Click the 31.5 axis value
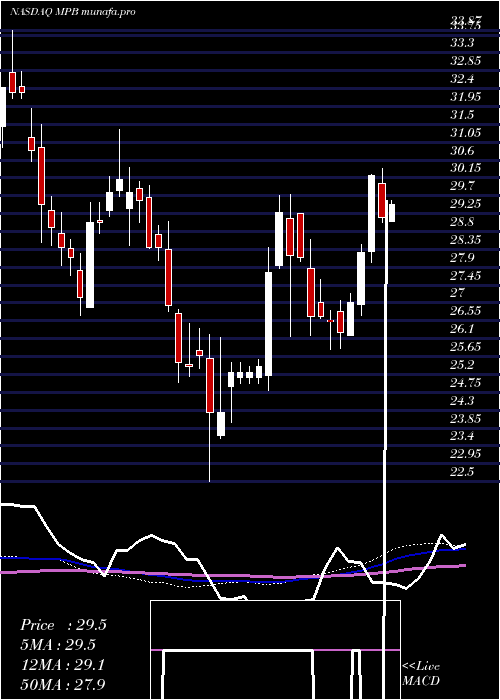500x700 pixels. pyautogui.click(x=462, y=115)
